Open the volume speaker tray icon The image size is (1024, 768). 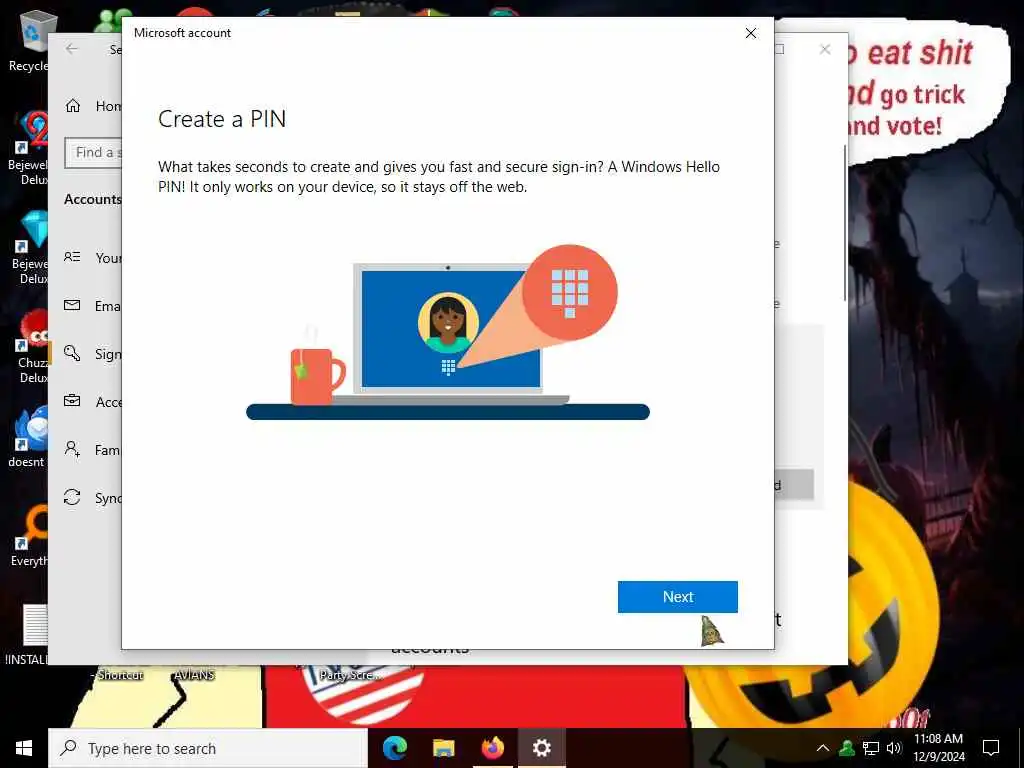coord(894,748)
